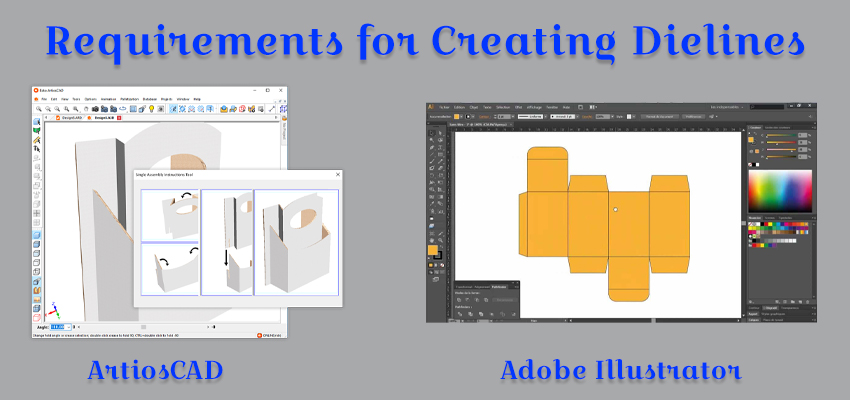Click the trash icon at the bottom of the Swatches panel

pyautogui.click(x=808, y=302)
